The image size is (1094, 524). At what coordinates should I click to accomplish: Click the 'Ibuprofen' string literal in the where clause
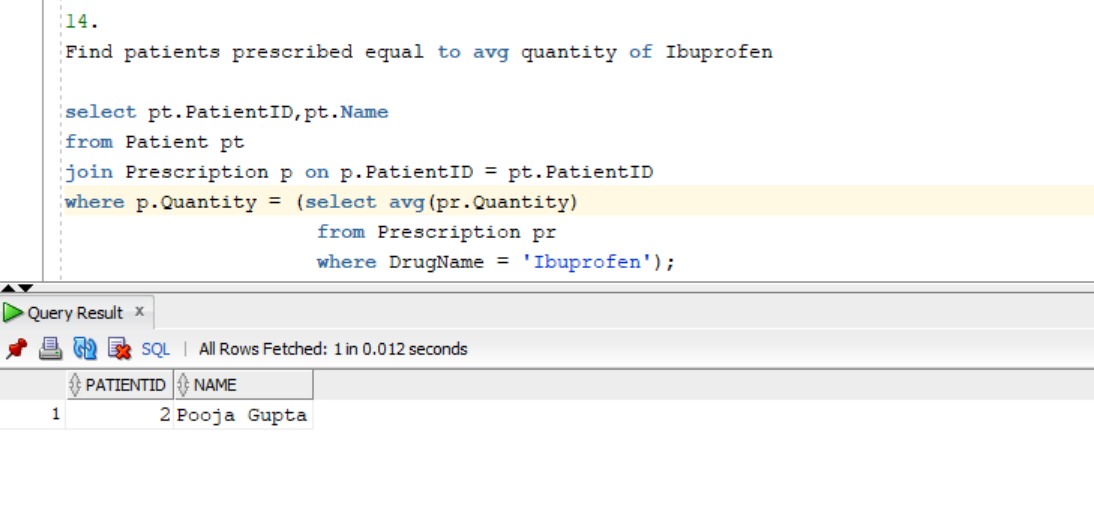coord(587,262)
